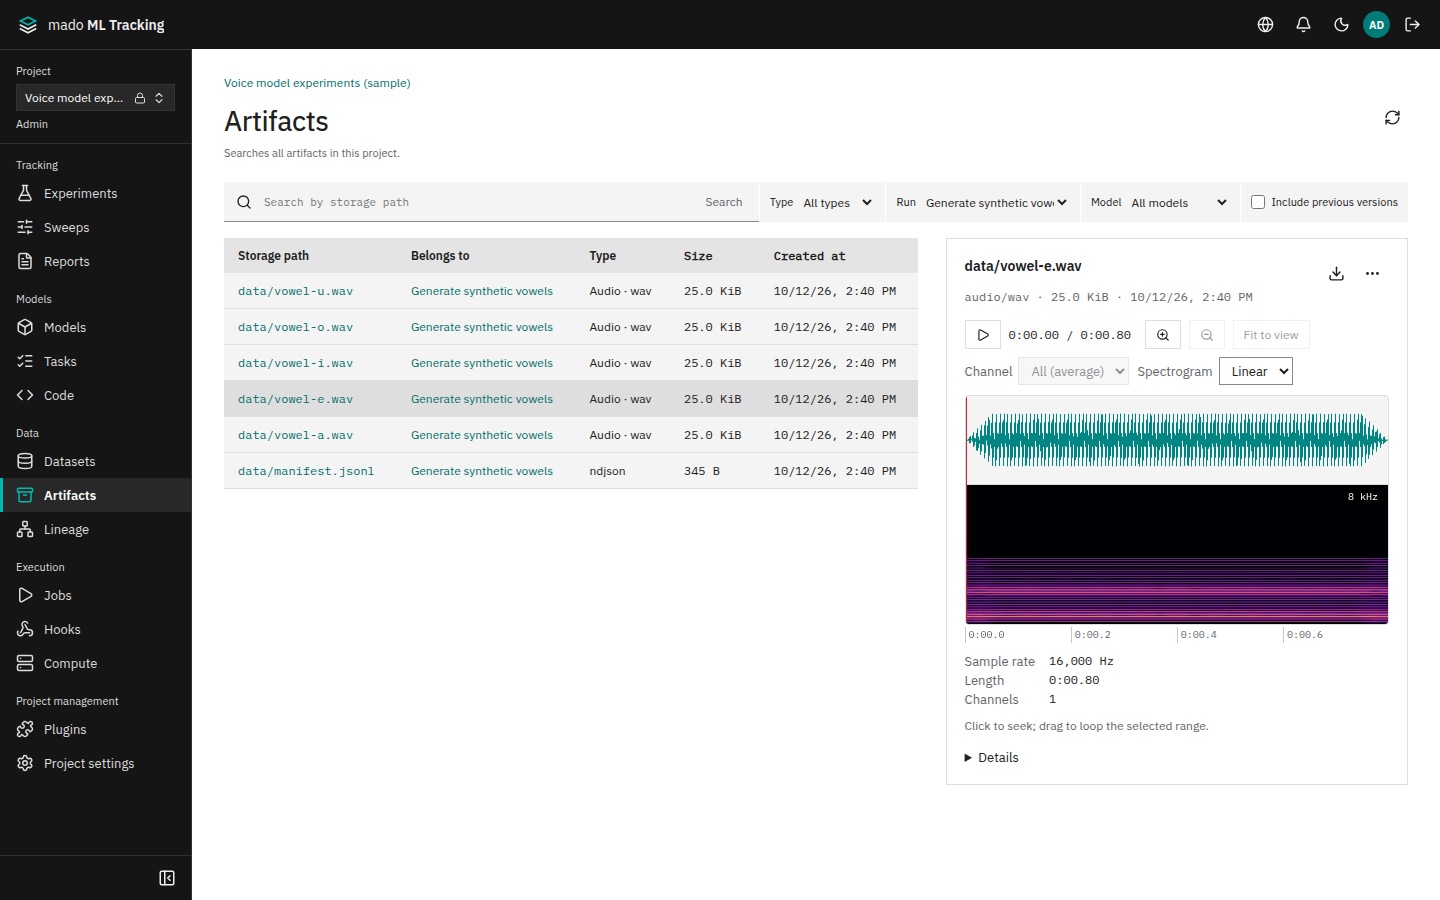
Task: Open the Tasks section
Action: (x=96, y=362)
